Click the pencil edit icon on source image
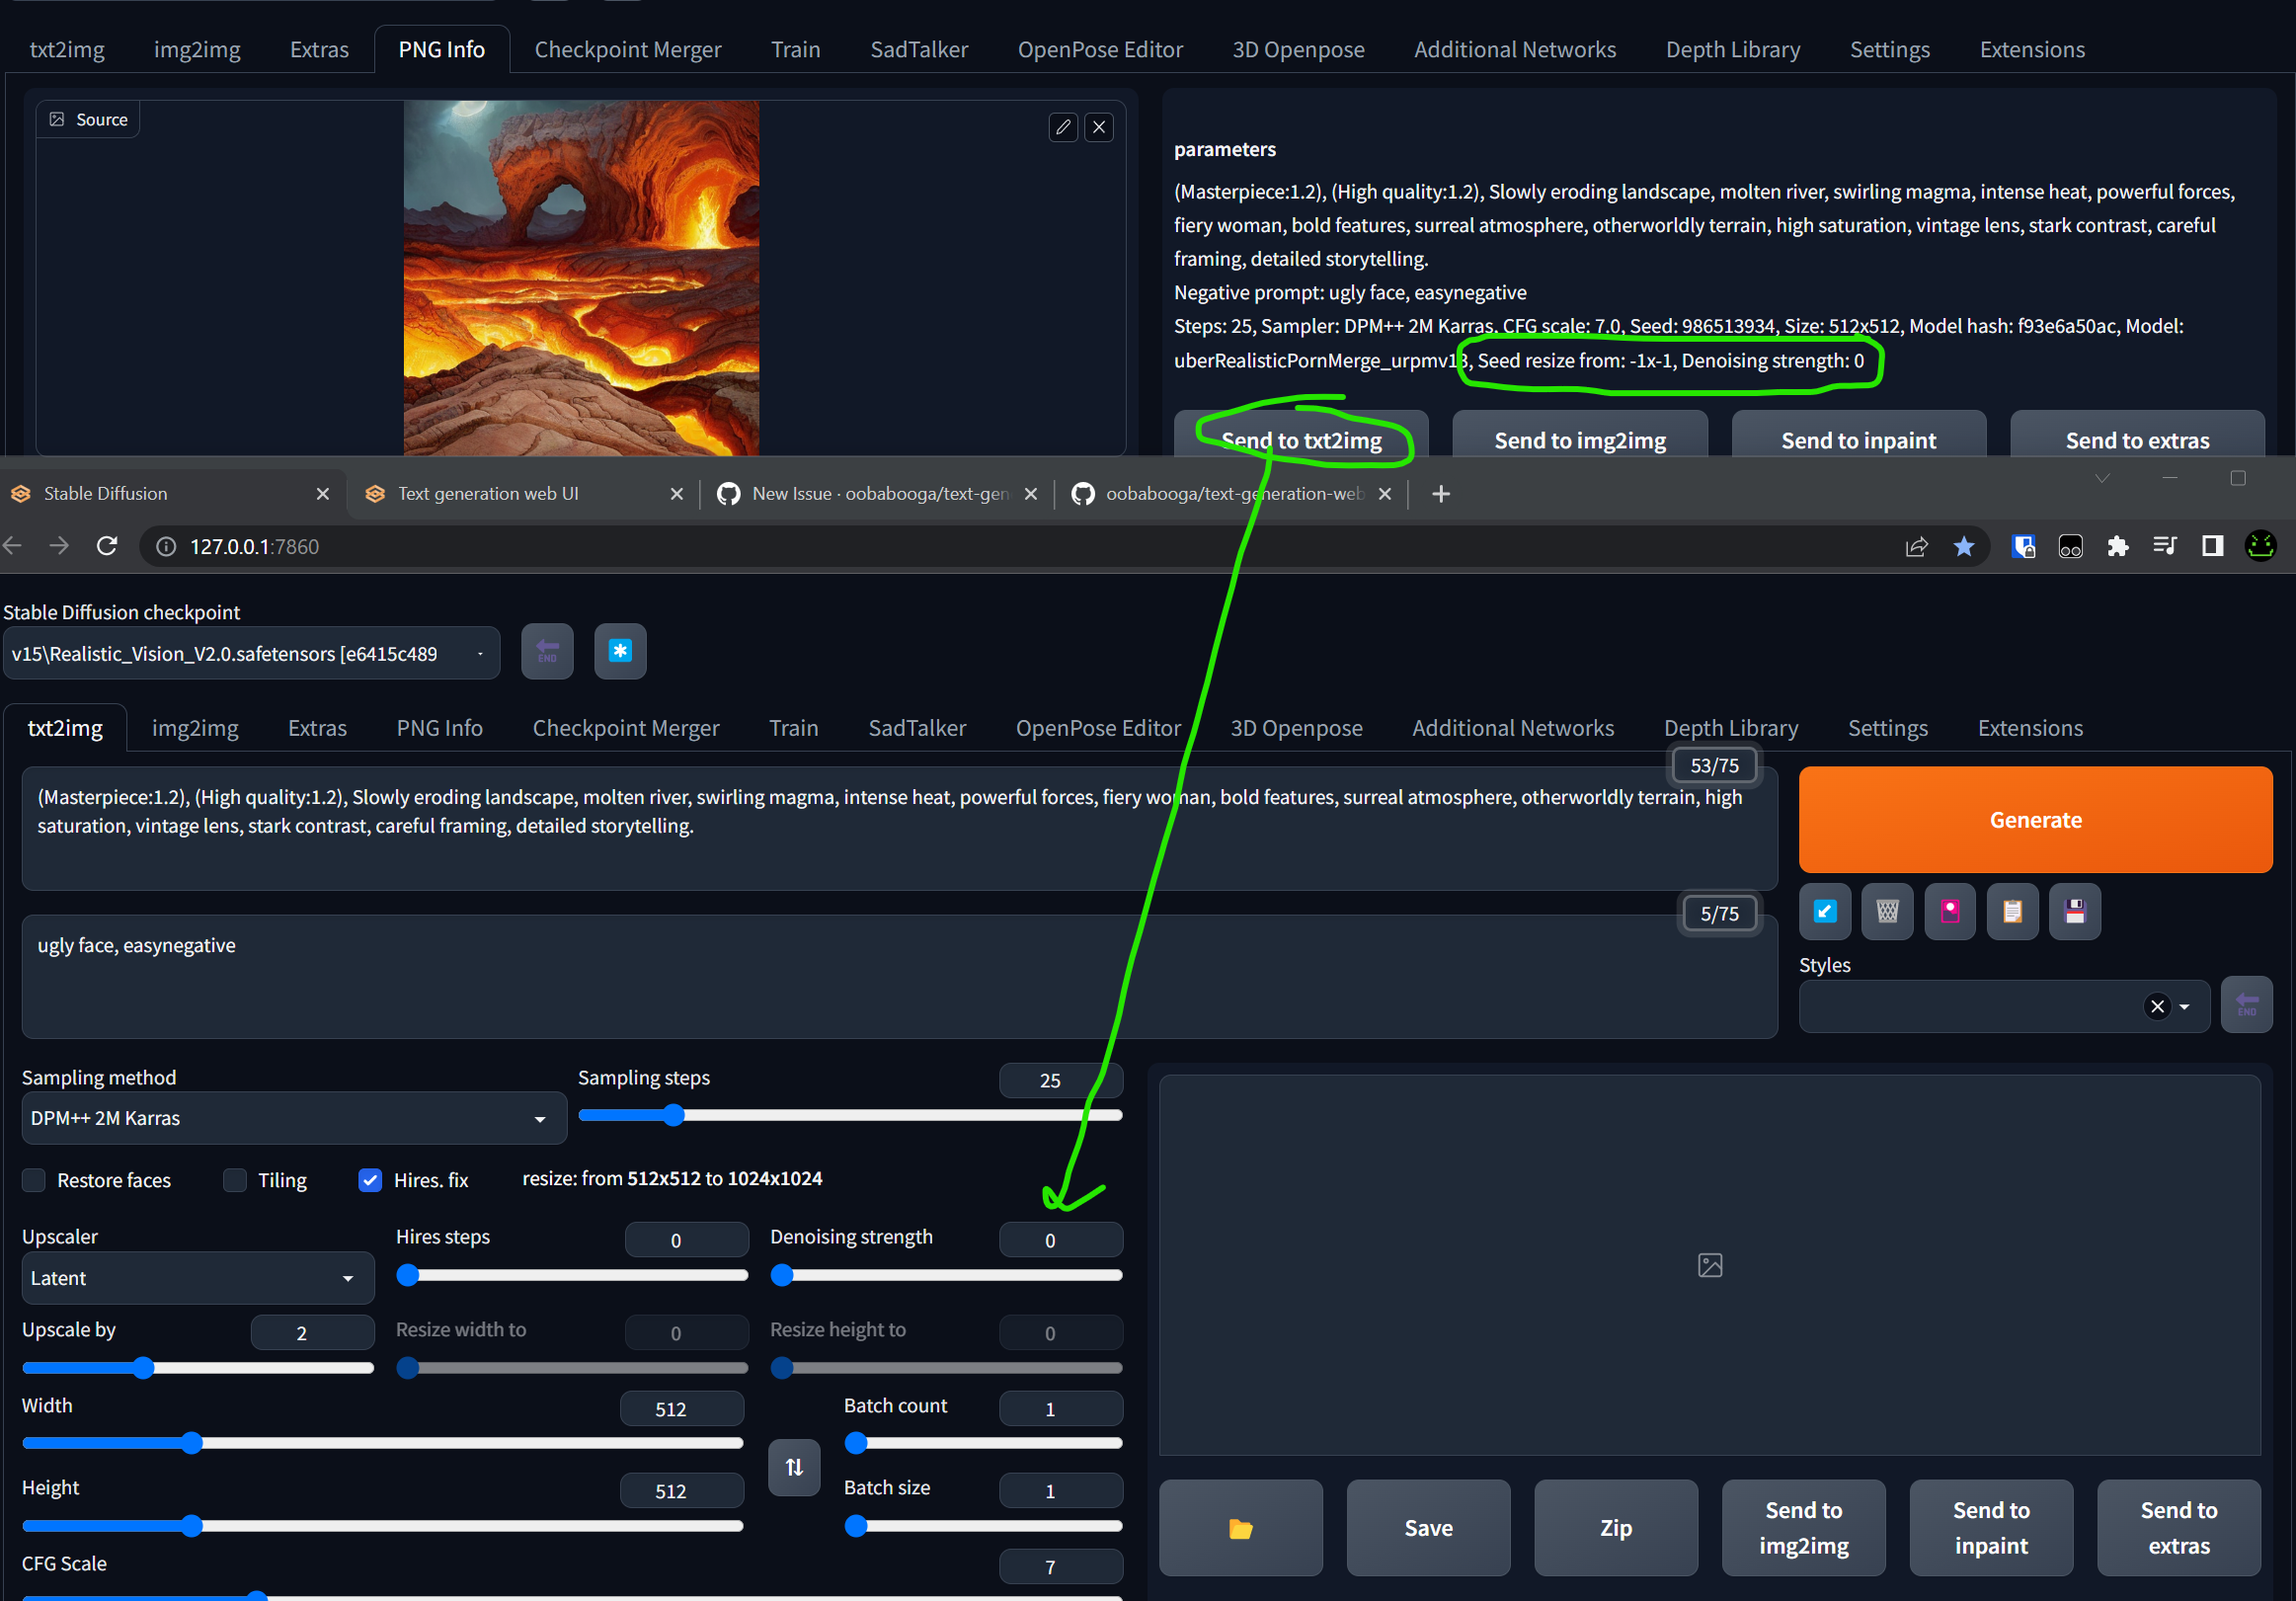The image size is (2296, 1601). click(x=1063, y=127)
